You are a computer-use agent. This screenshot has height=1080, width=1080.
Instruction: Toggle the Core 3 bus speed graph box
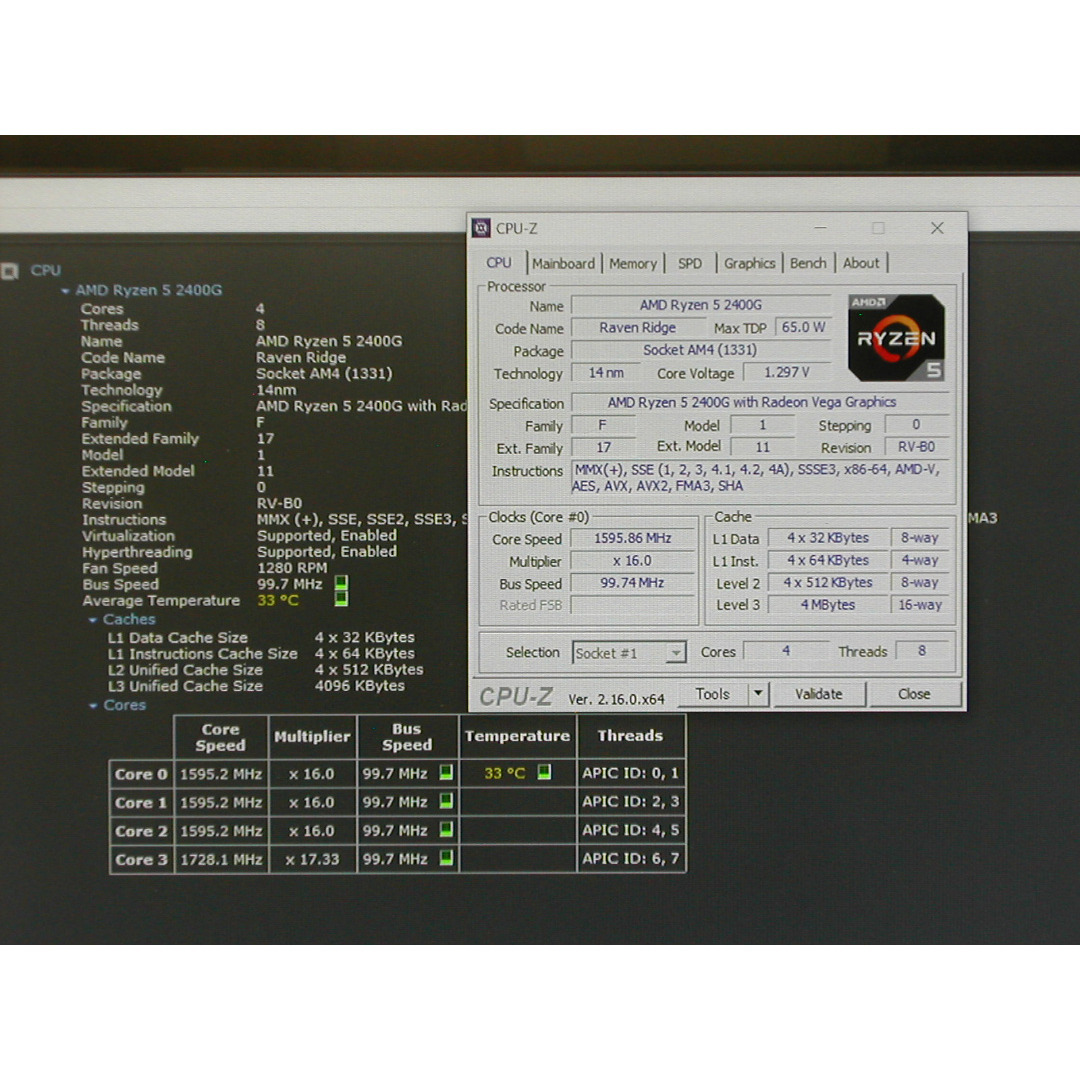[445, 859]
